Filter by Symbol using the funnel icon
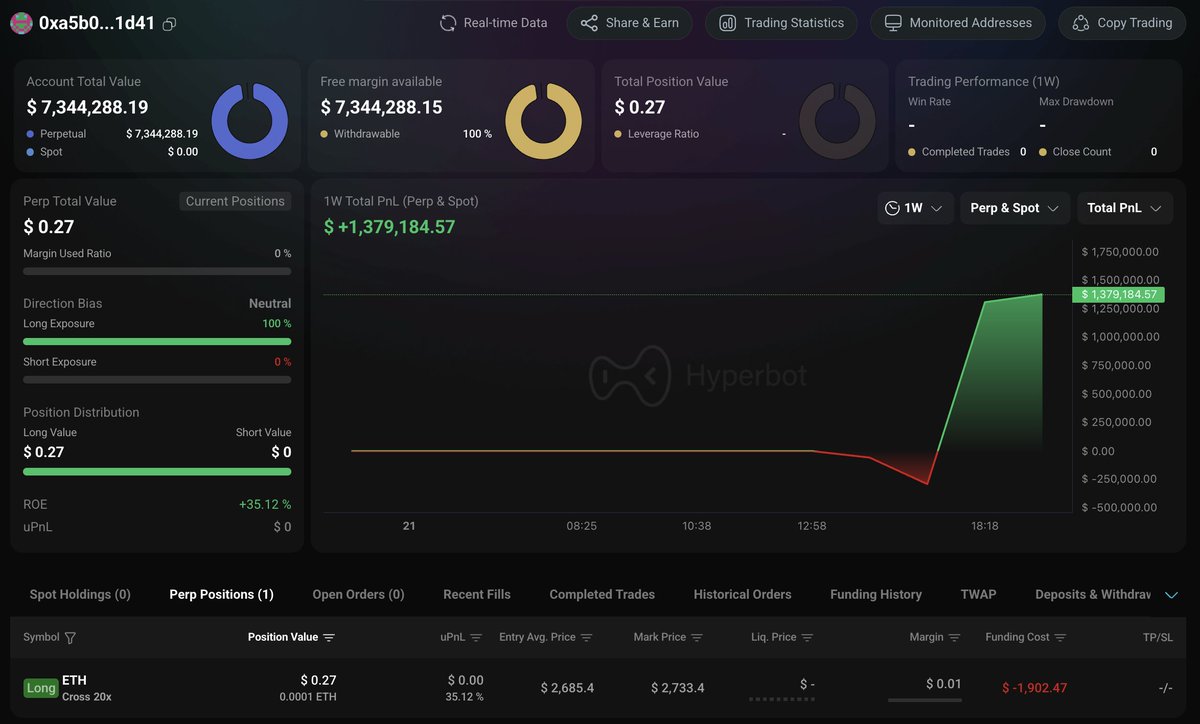This screenshot has height=724, width=1200. click(x=70, y=638)
